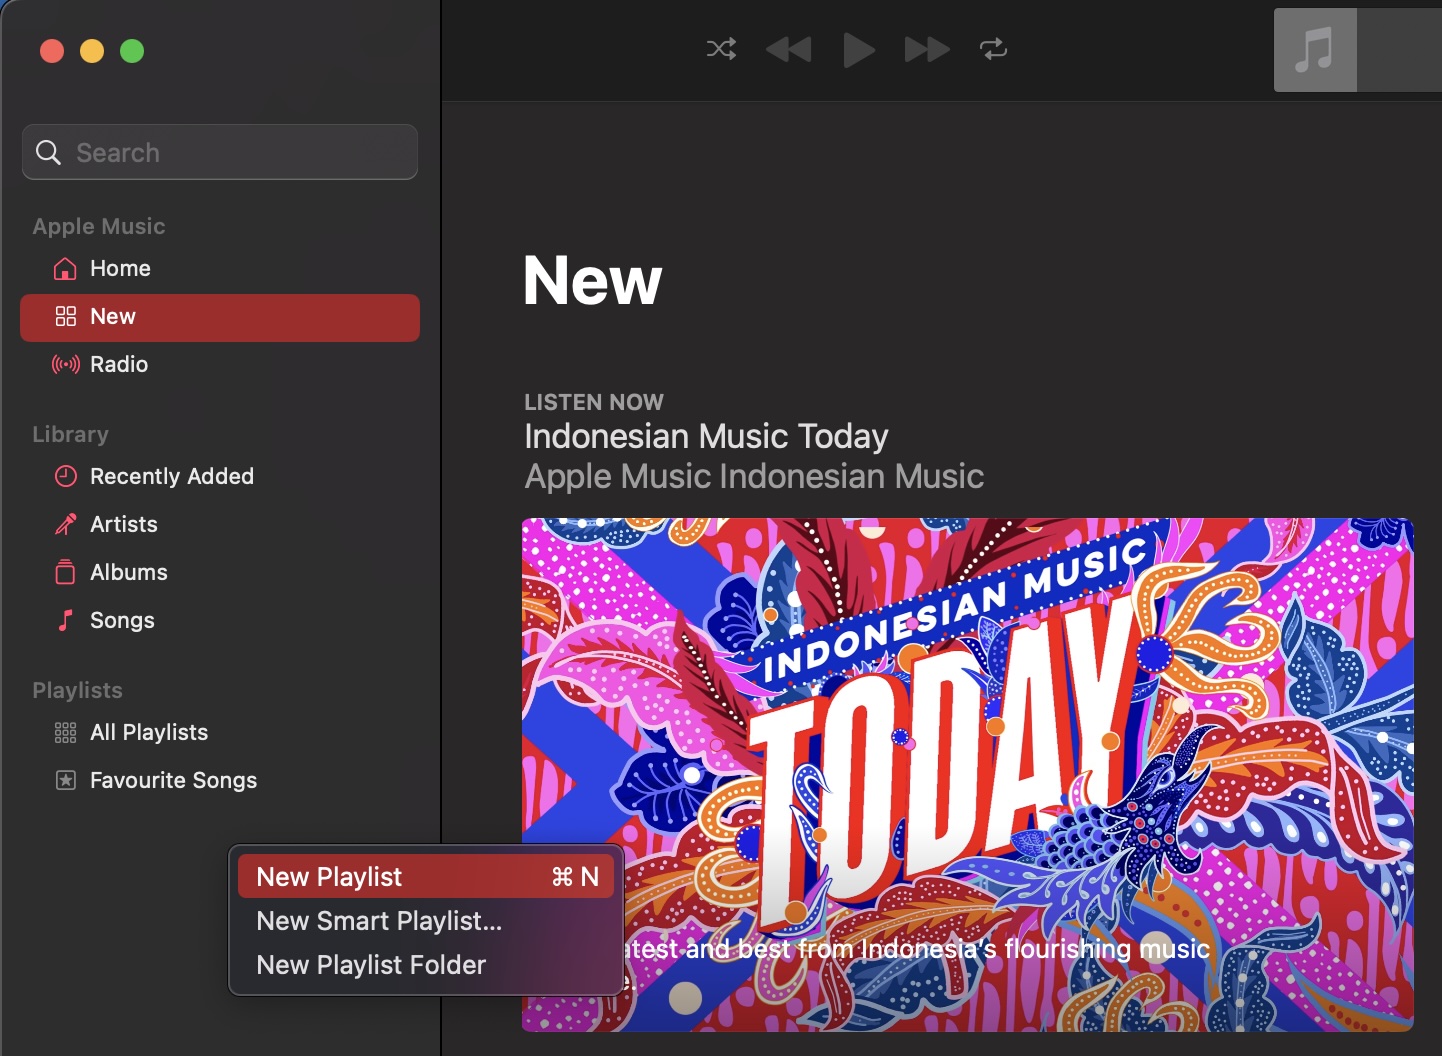Click the Albums stack icon
Viewport: 1442px width, 1056px height.
(65, 572)
